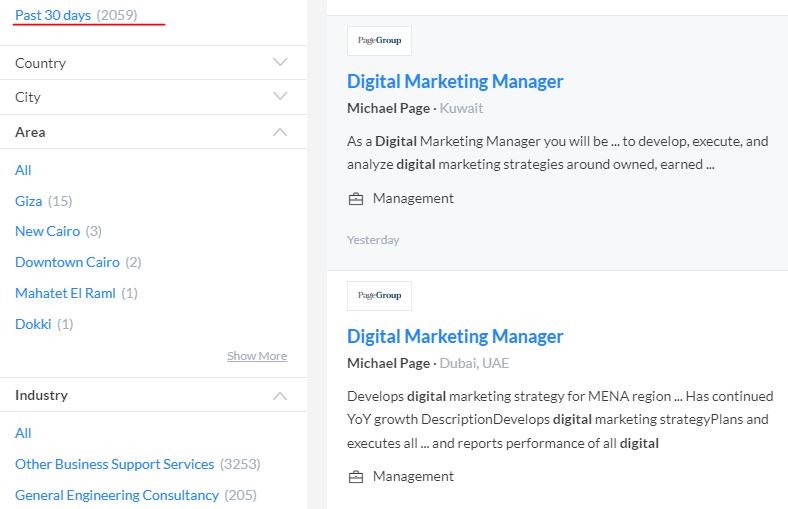This screenshot has width=788, height=509.
Task: Filter by New Cairo area
Action: [x=48, y=231]
